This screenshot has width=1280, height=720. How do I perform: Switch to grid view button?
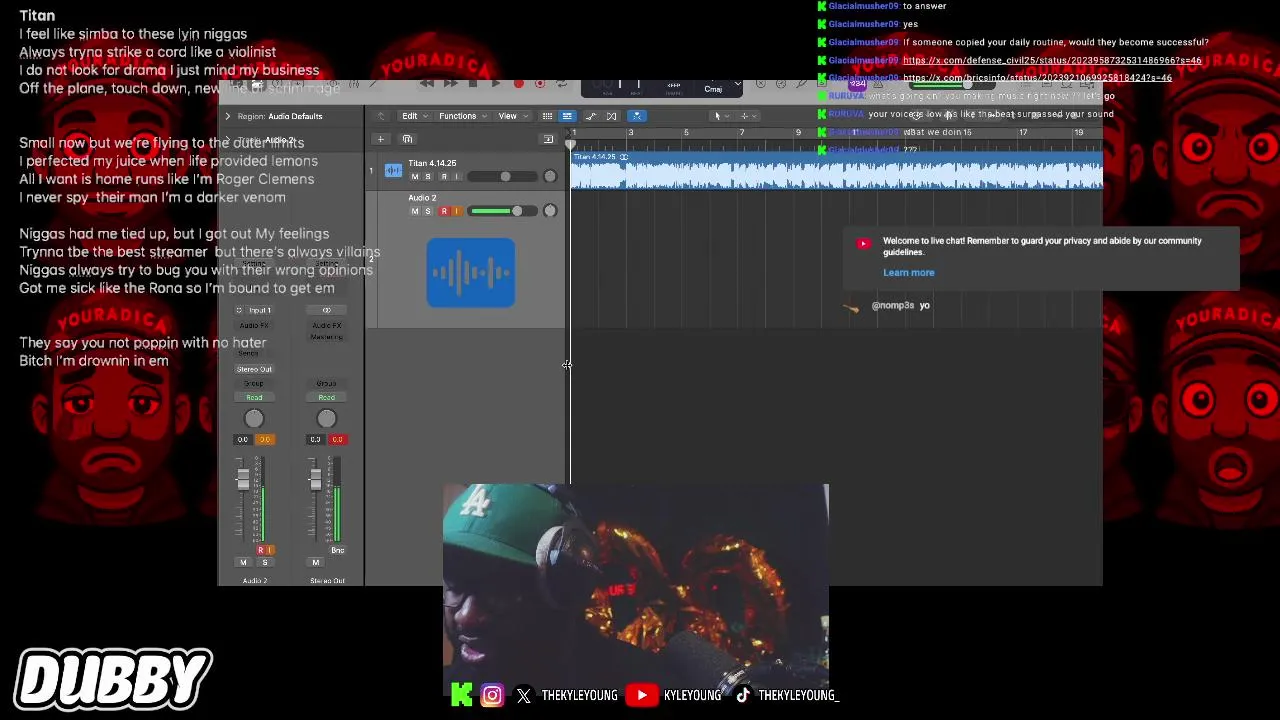point(547,116)
